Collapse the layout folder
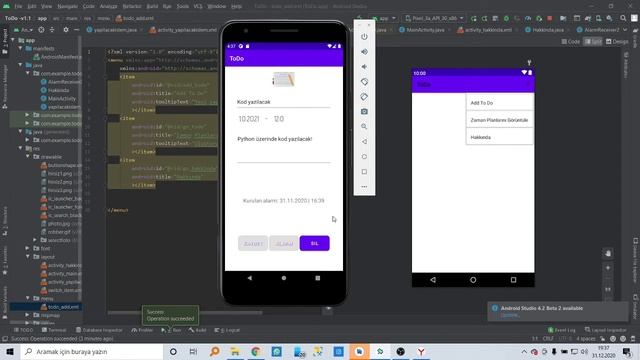 pyautogui.click(x=28, y=256)
